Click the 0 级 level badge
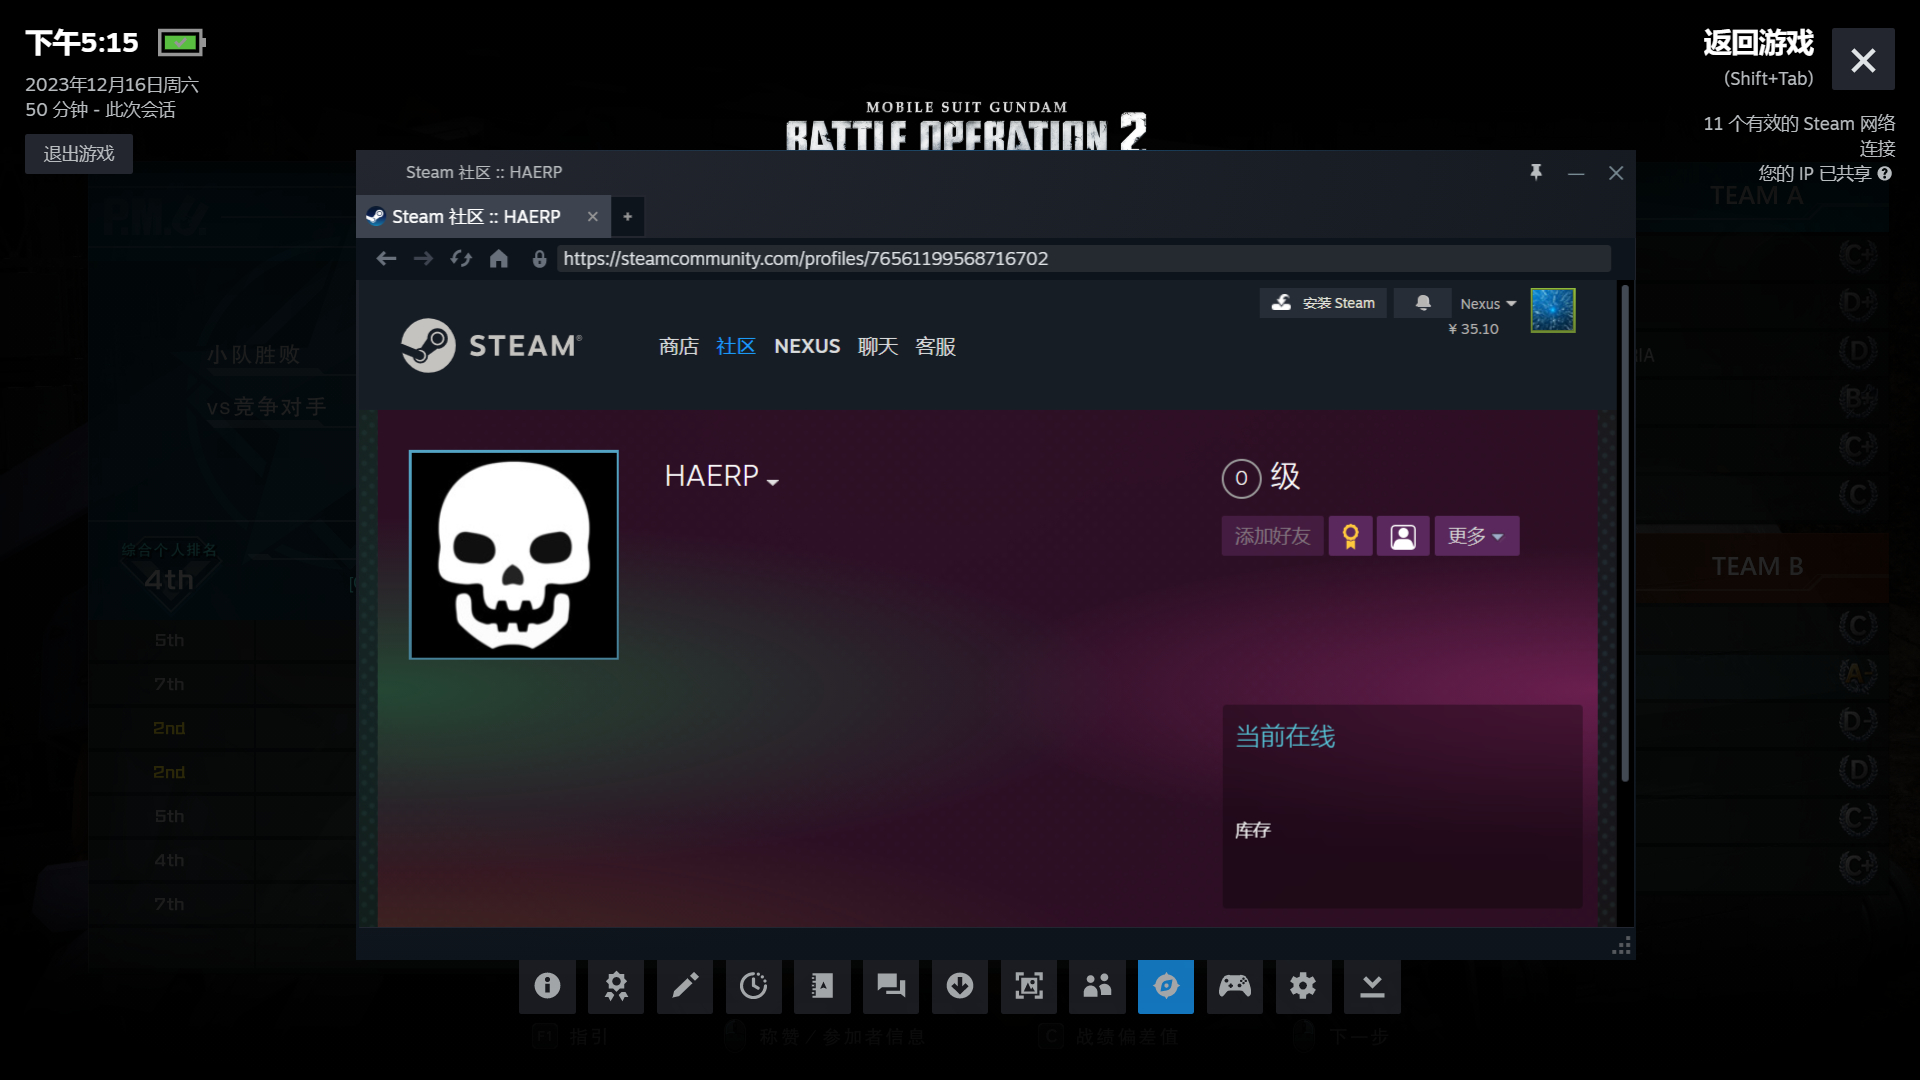 pyautogui.click(x=1261, y=477)
